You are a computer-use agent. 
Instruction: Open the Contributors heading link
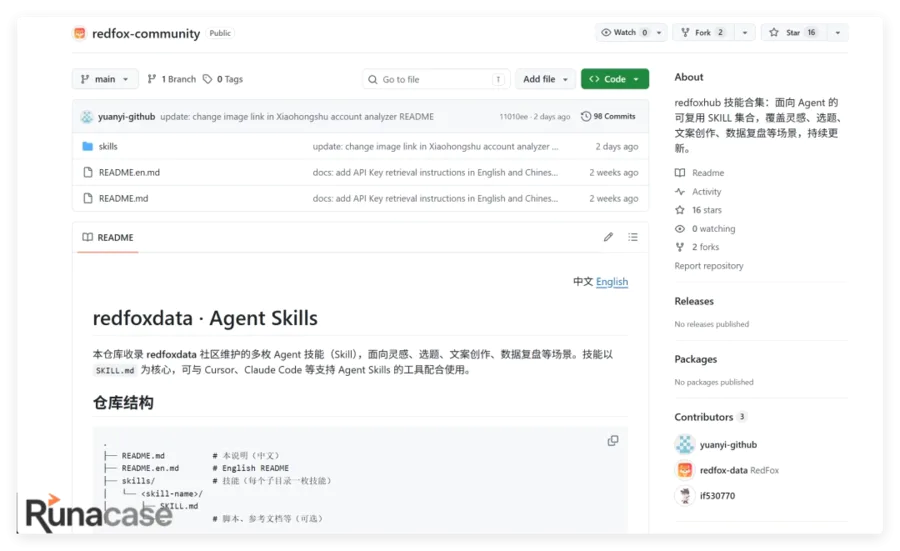pos(710,417)
